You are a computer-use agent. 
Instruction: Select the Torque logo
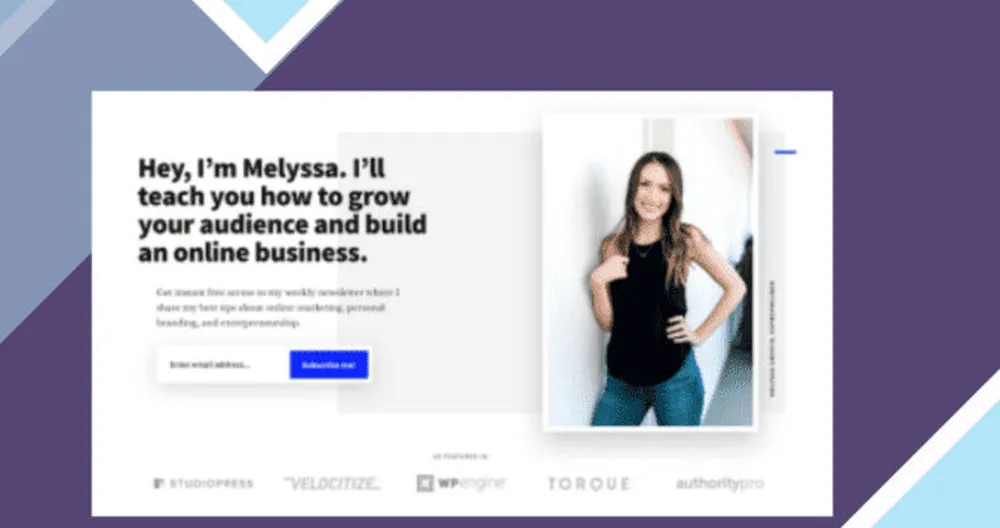[x=589, y=484]
